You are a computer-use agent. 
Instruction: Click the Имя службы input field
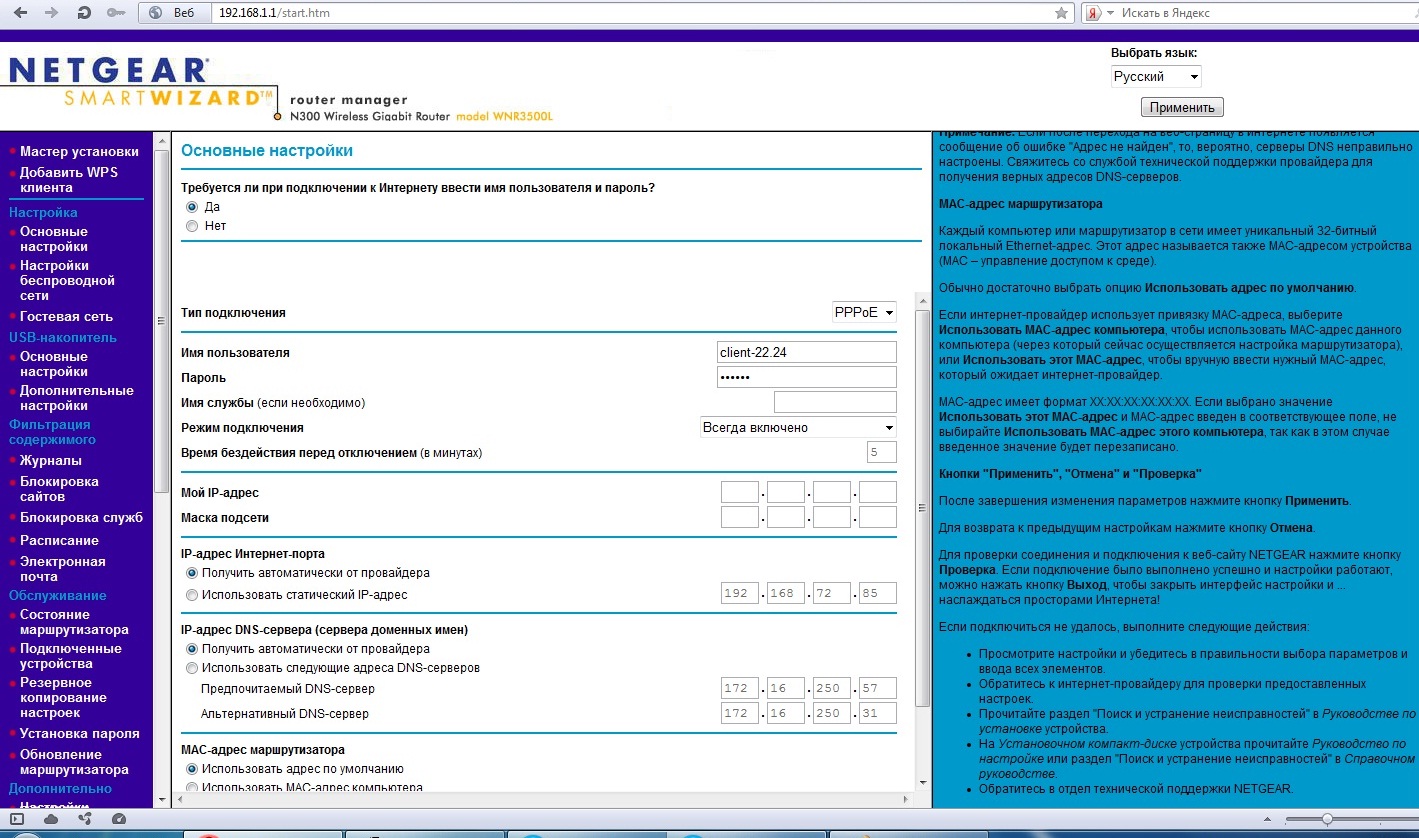[x=835, y=402]
